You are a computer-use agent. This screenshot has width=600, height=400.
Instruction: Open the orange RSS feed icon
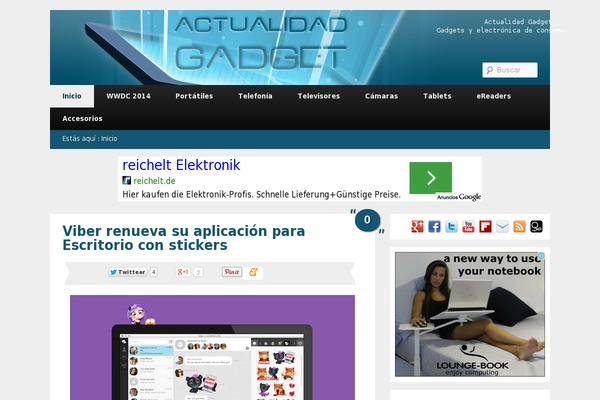tap(519, 227)
